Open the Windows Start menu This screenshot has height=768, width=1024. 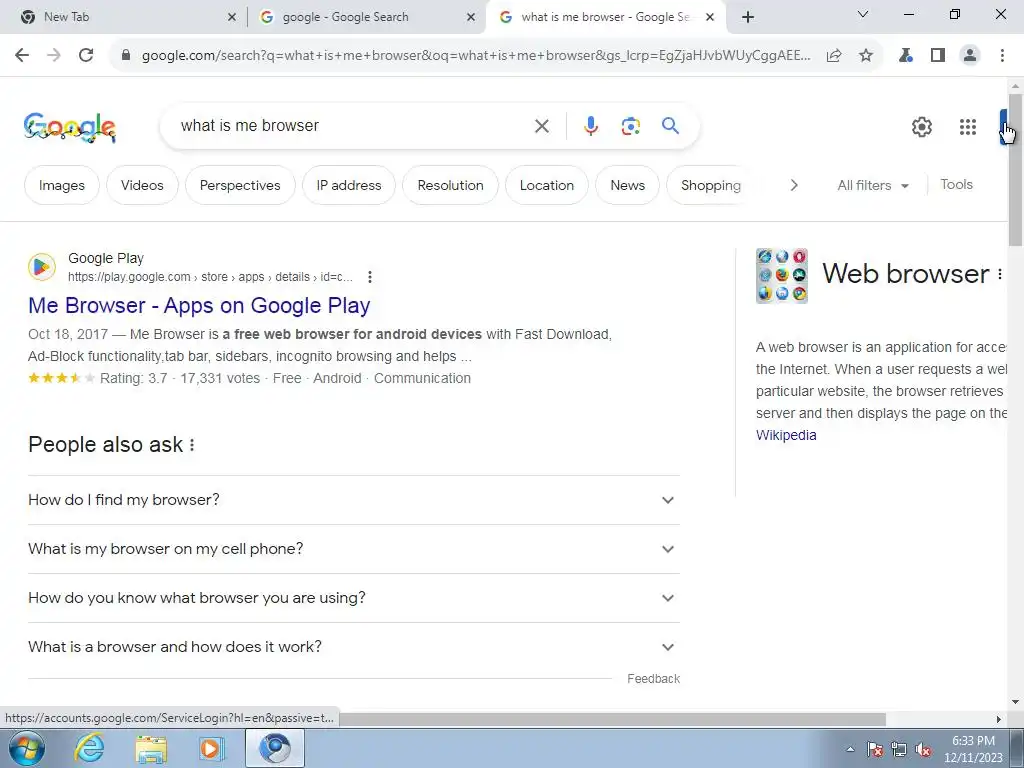27,748
